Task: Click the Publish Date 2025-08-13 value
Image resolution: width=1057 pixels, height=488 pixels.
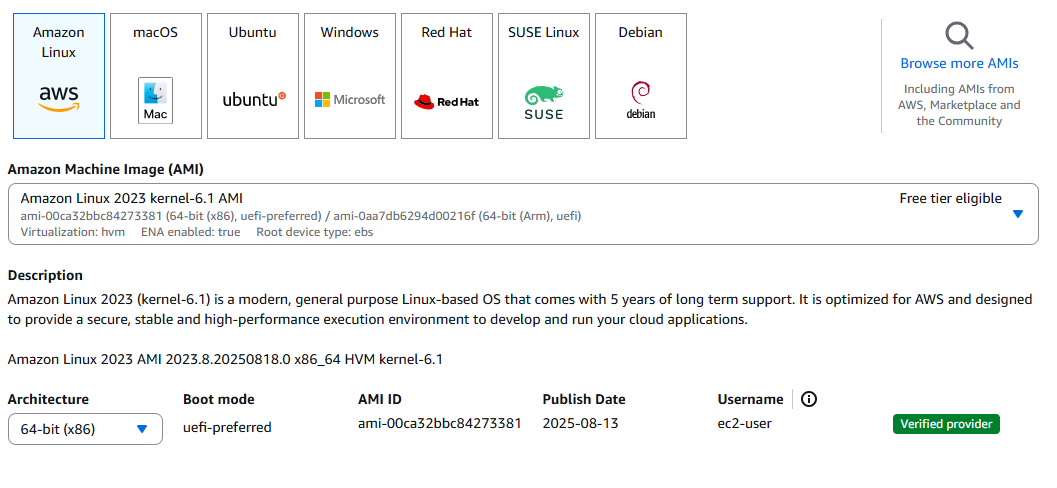Action: [x=580, y=423]
